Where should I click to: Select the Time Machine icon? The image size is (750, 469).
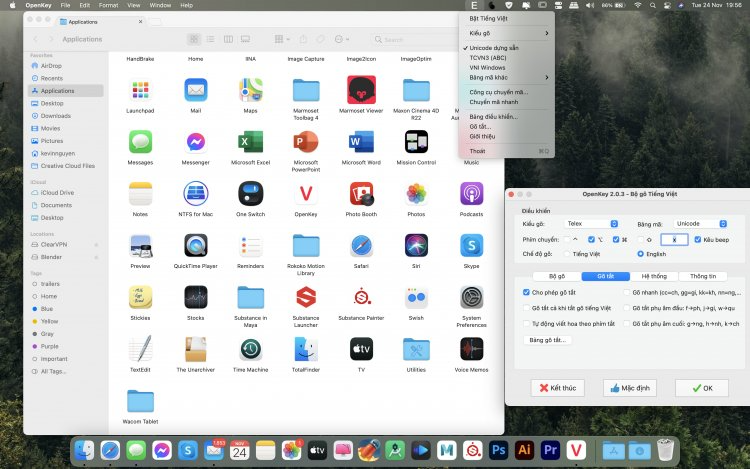click(x=251, y=349)
